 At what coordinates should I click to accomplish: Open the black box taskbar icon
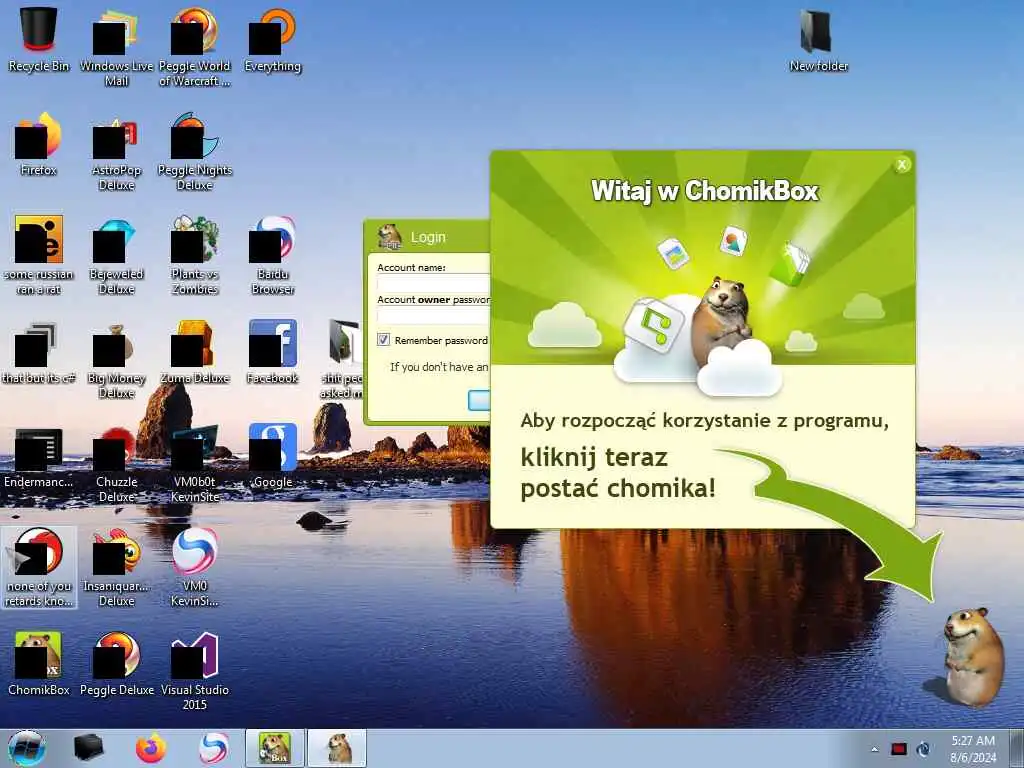click(x=89, y=748)
